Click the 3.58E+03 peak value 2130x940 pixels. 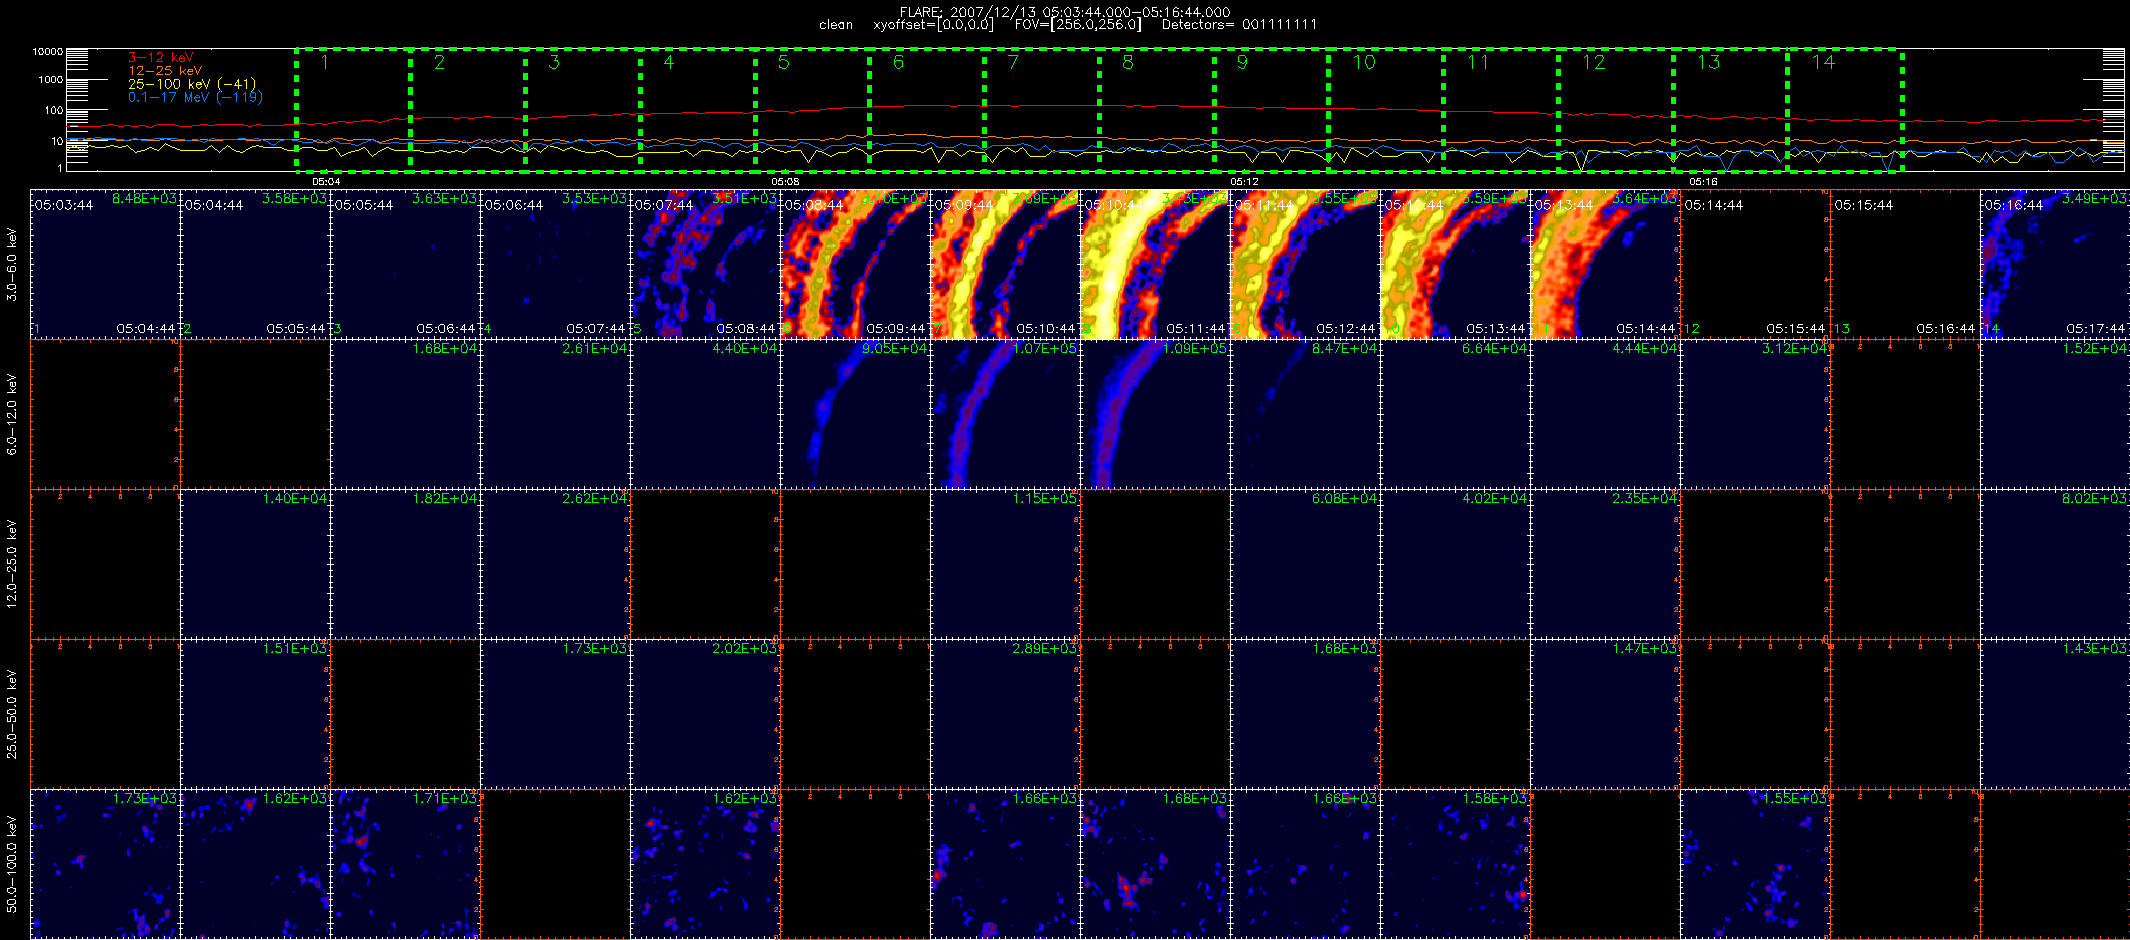click(x=294, y=199)
